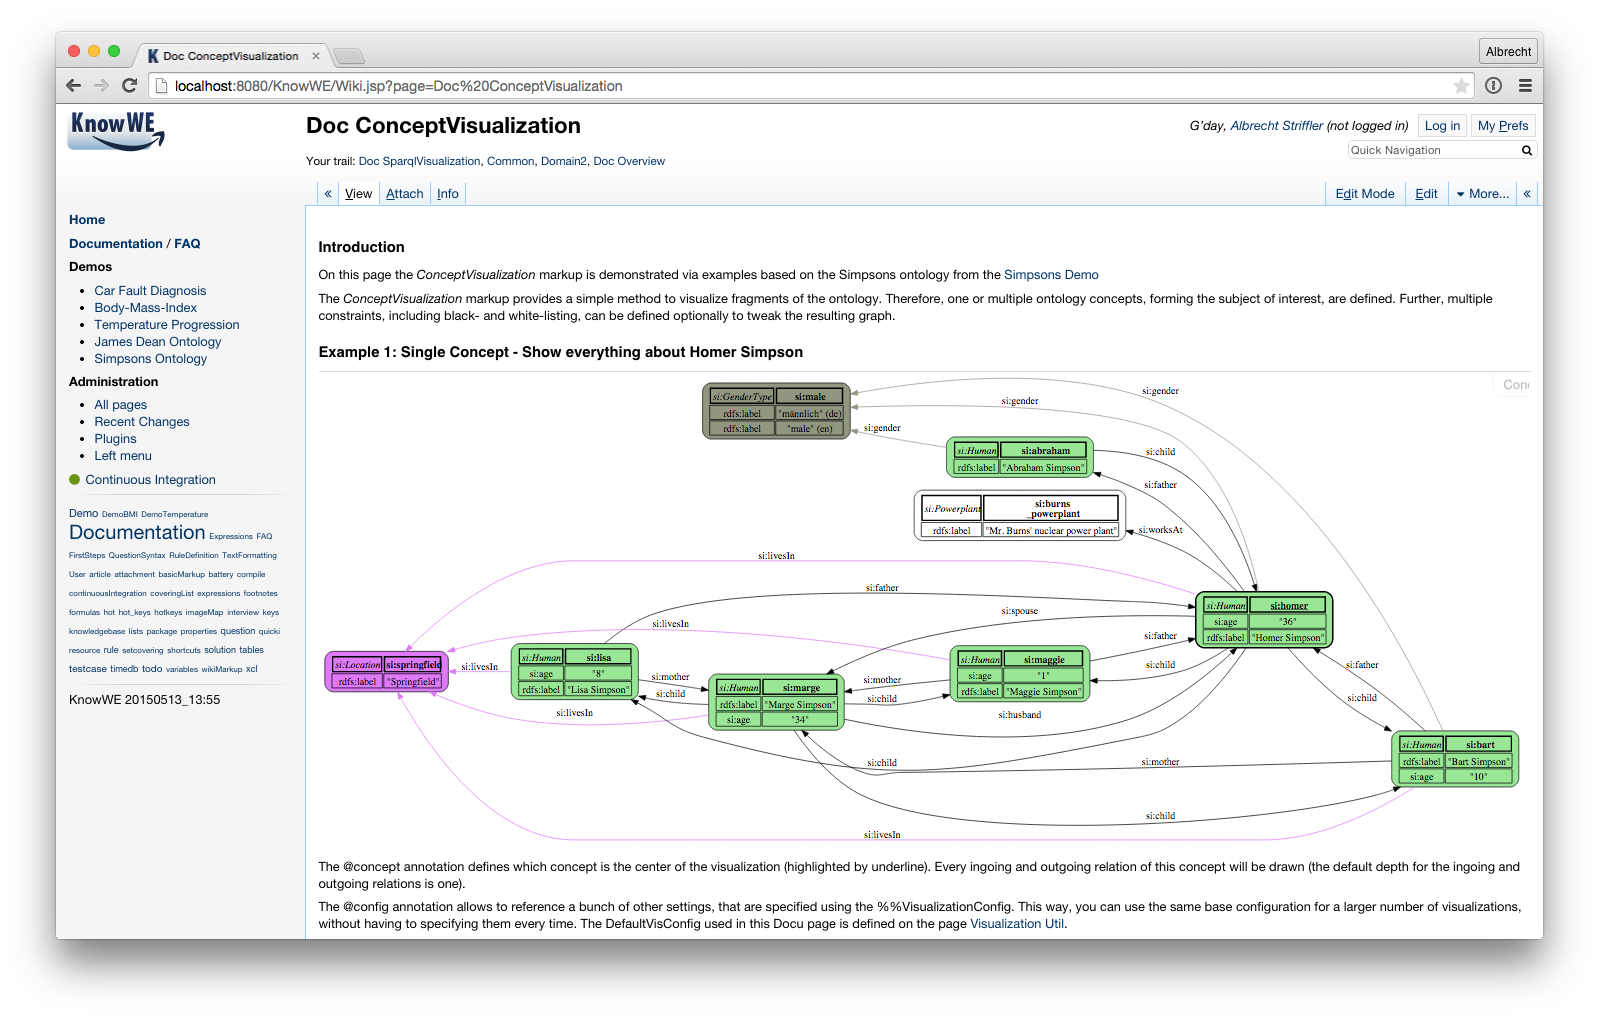Click the Demo tag in tag cloud
Screen dimensions: 1599x1019
[84, 514]
